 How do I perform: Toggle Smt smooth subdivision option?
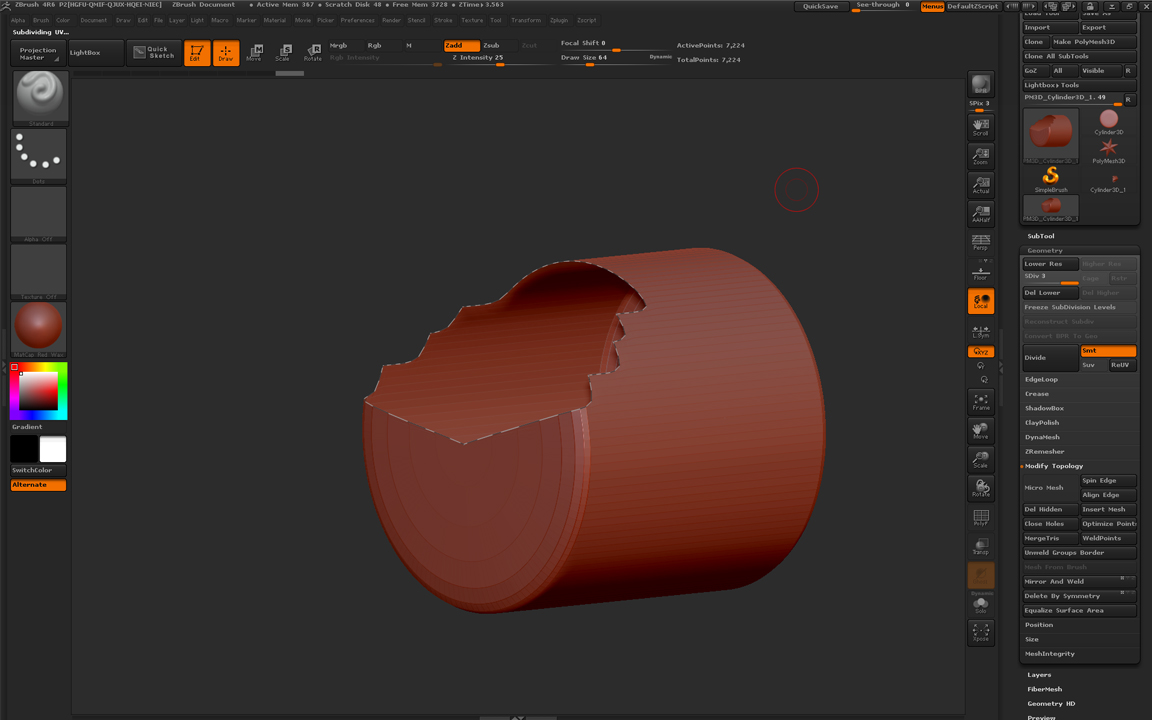click(1108, 350)
